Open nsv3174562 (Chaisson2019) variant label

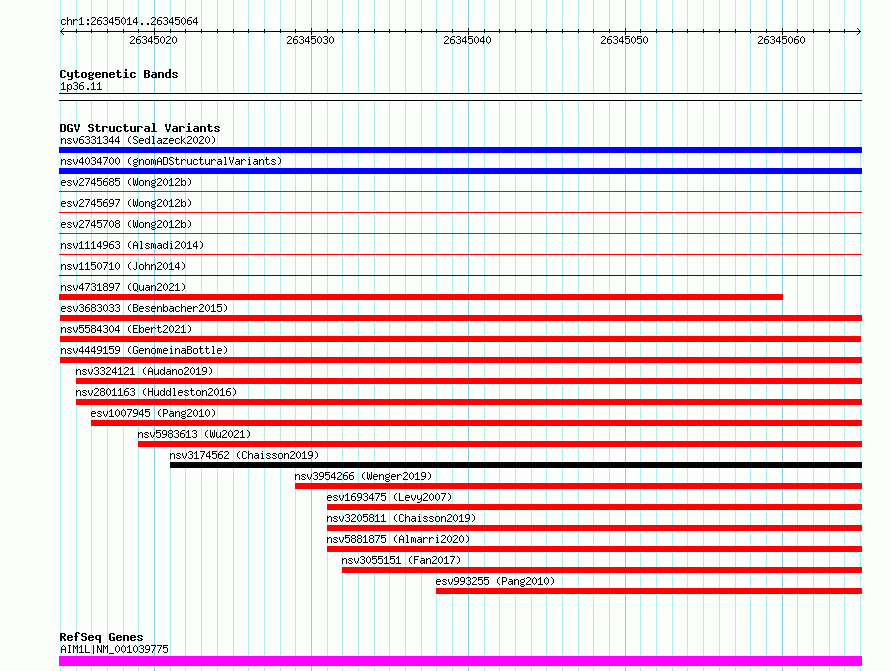point(244,455)
